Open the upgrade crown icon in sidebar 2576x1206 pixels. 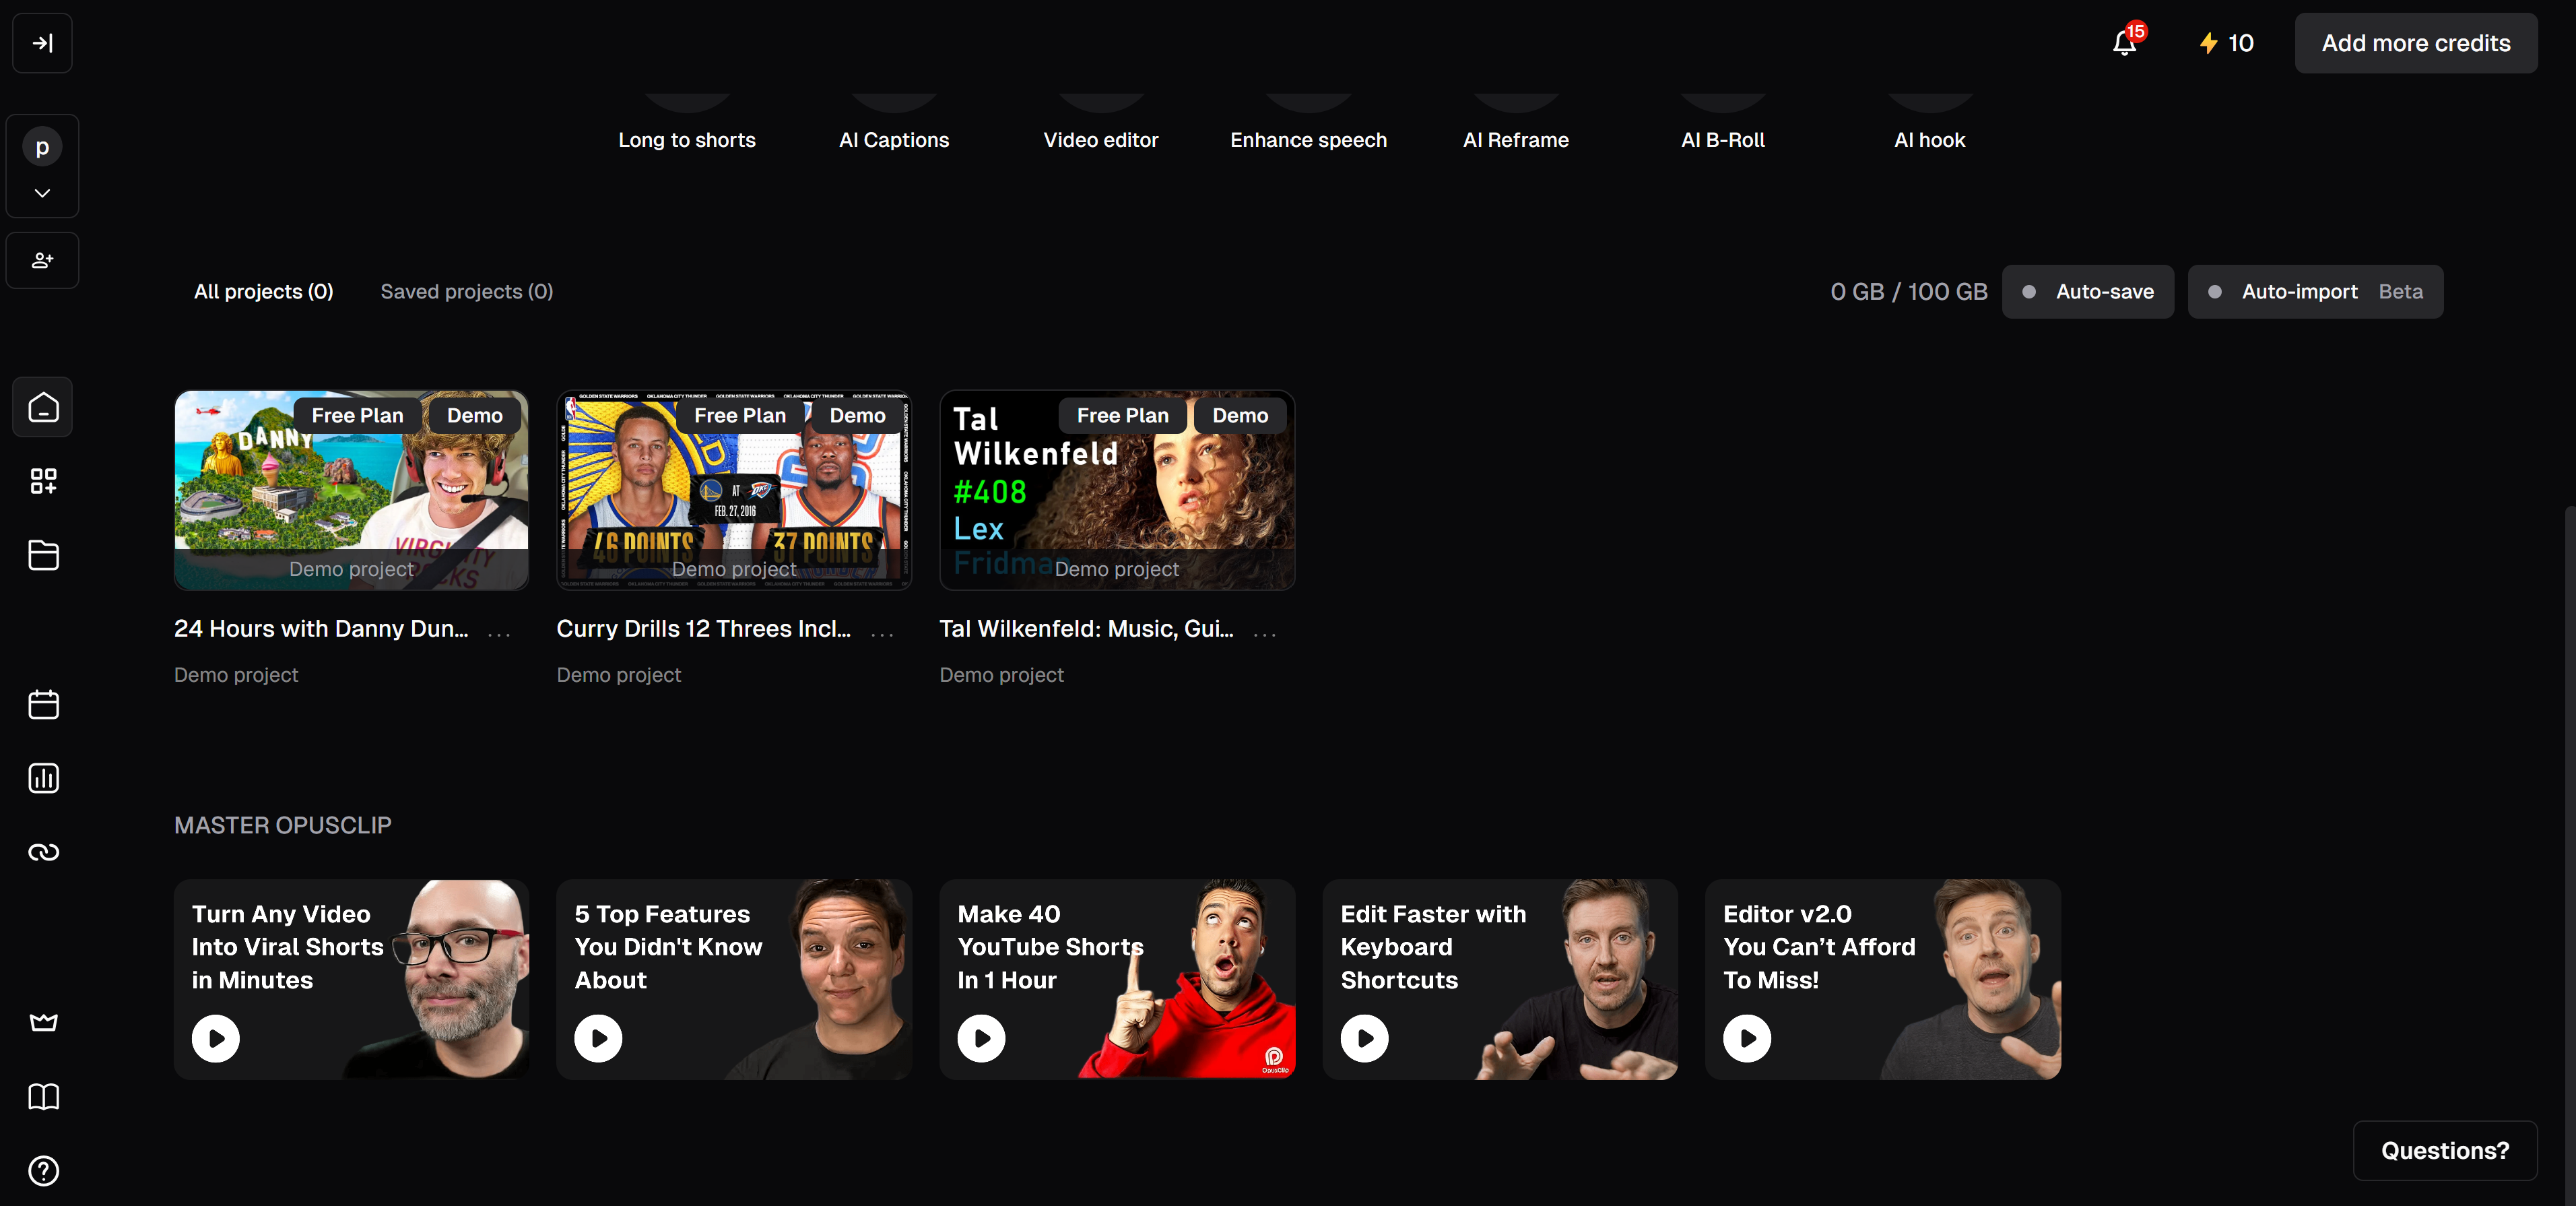pos(42,1022)
